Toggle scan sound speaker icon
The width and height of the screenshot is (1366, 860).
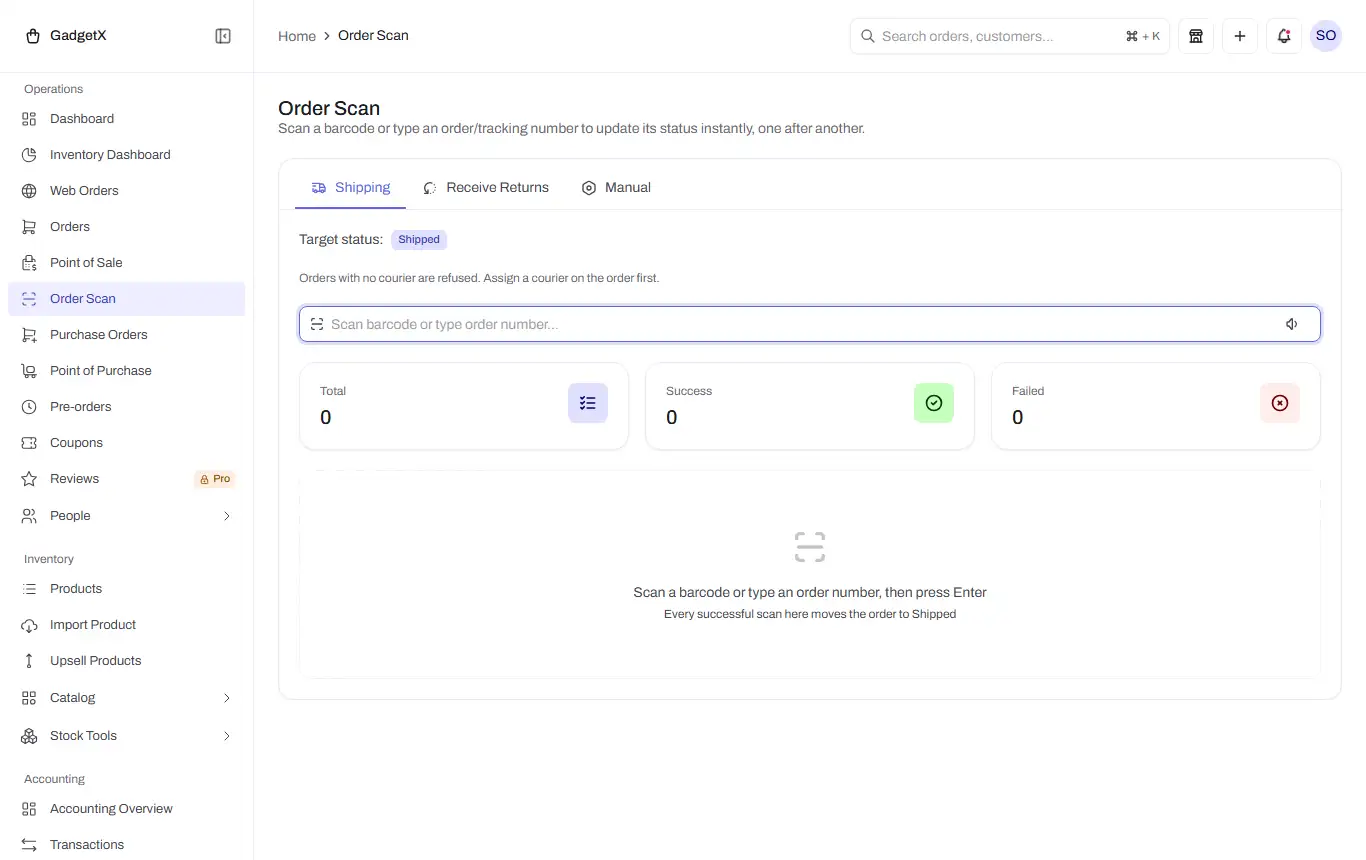pos(1292,324)
